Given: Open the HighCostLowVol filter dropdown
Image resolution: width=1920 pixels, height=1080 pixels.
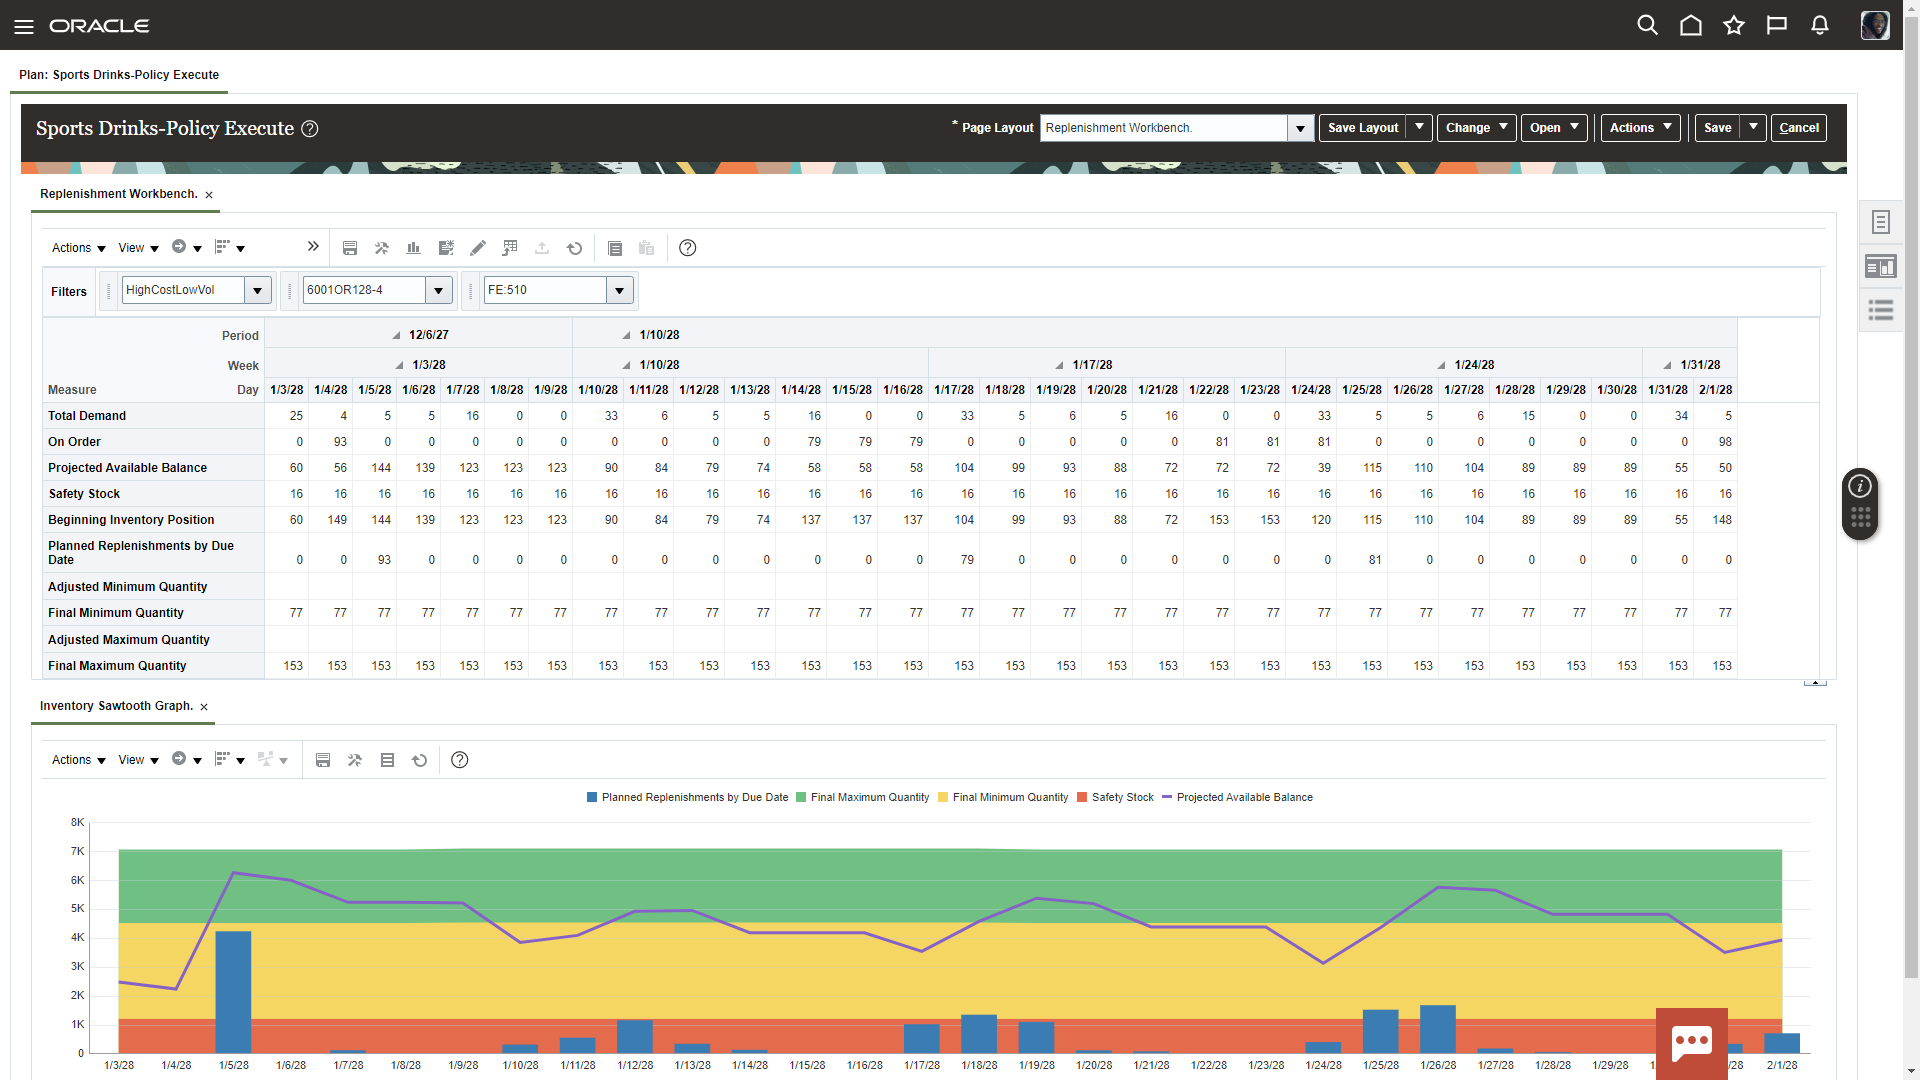Looking at the screenshot, I should pyautogui.click(x=258, y=290).
